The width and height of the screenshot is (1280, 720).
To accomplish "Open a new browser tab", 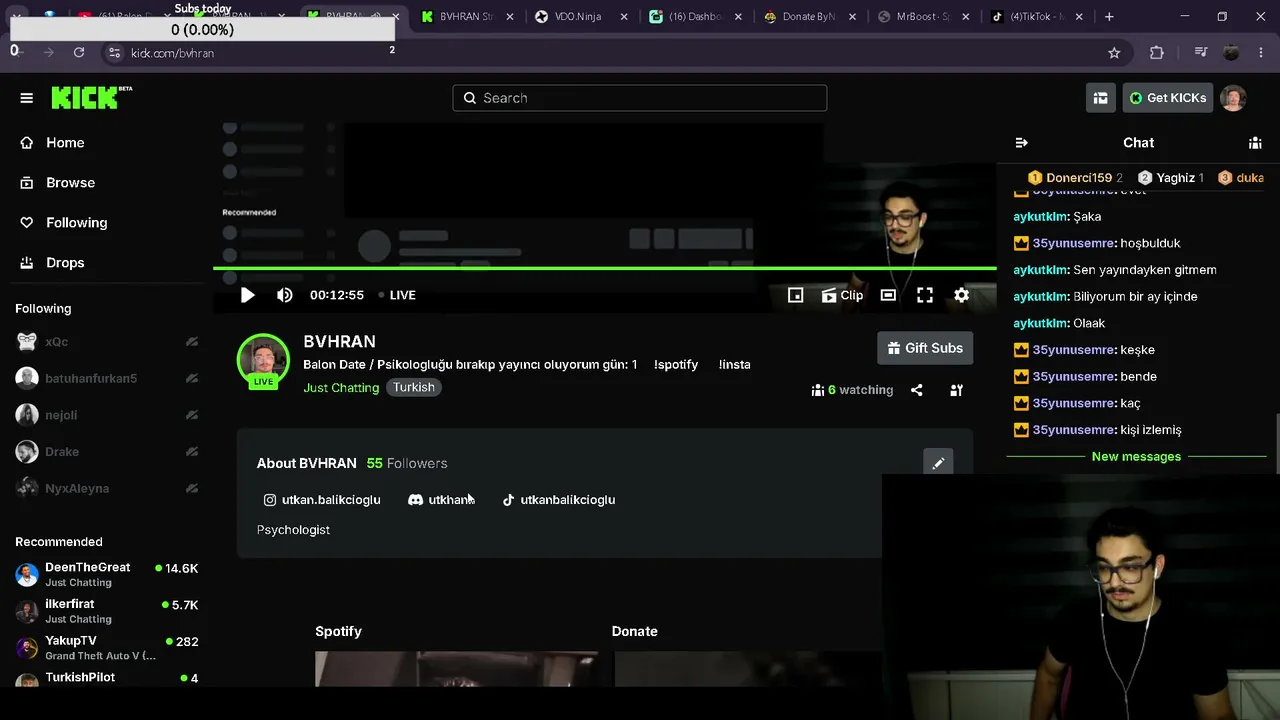I will point(1109,17).
